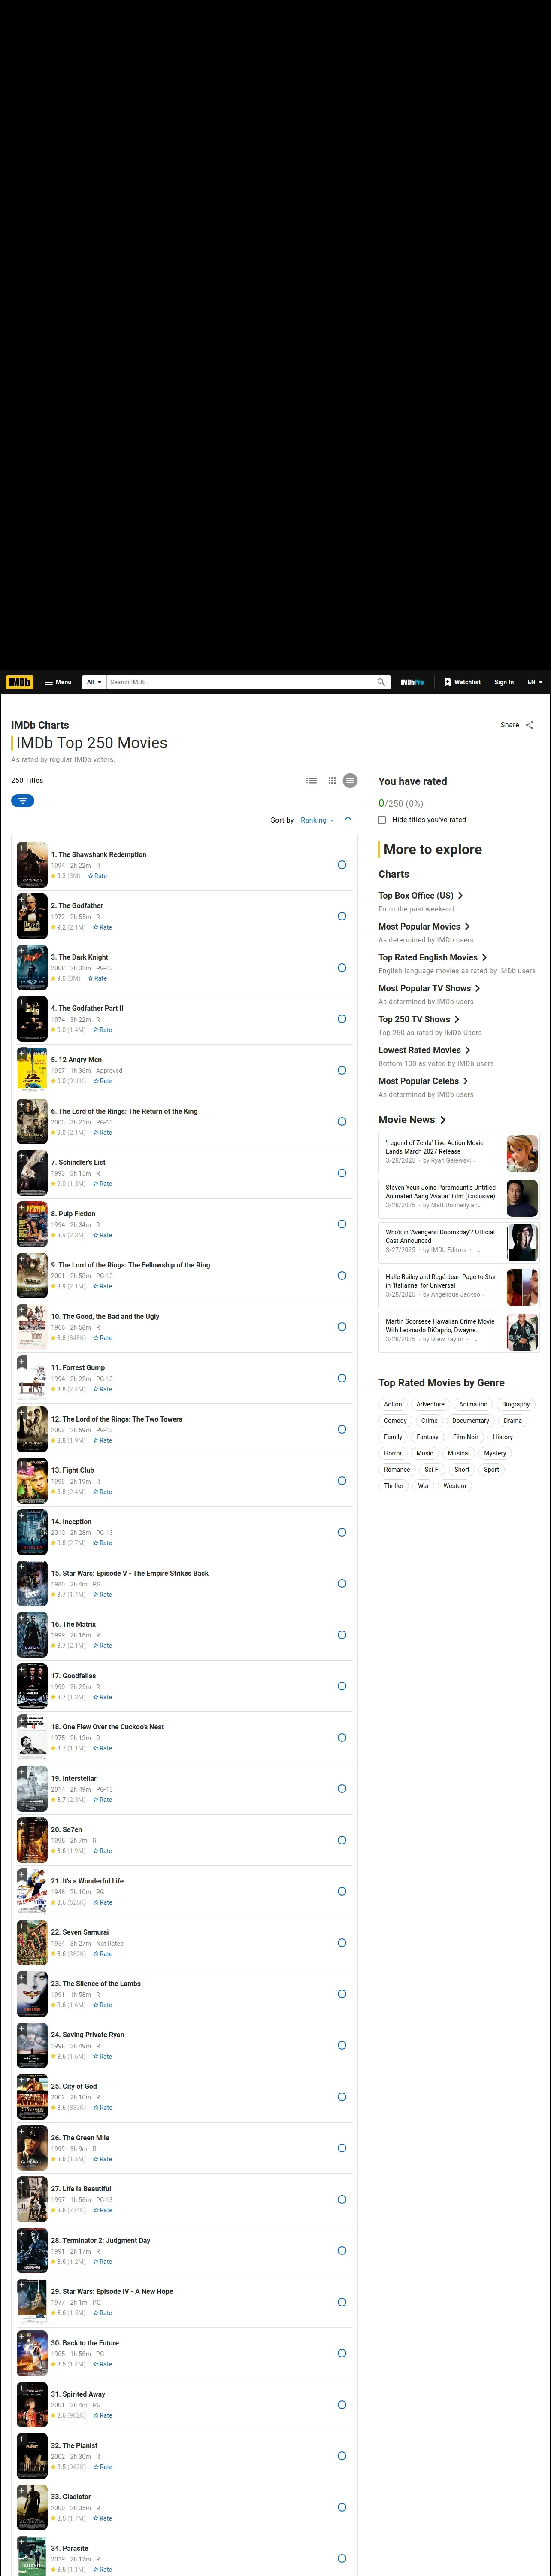Screen dimensions: 551x2576
Task: Select the Sci-Fi genre chip
Action: tap(432, 1469)
